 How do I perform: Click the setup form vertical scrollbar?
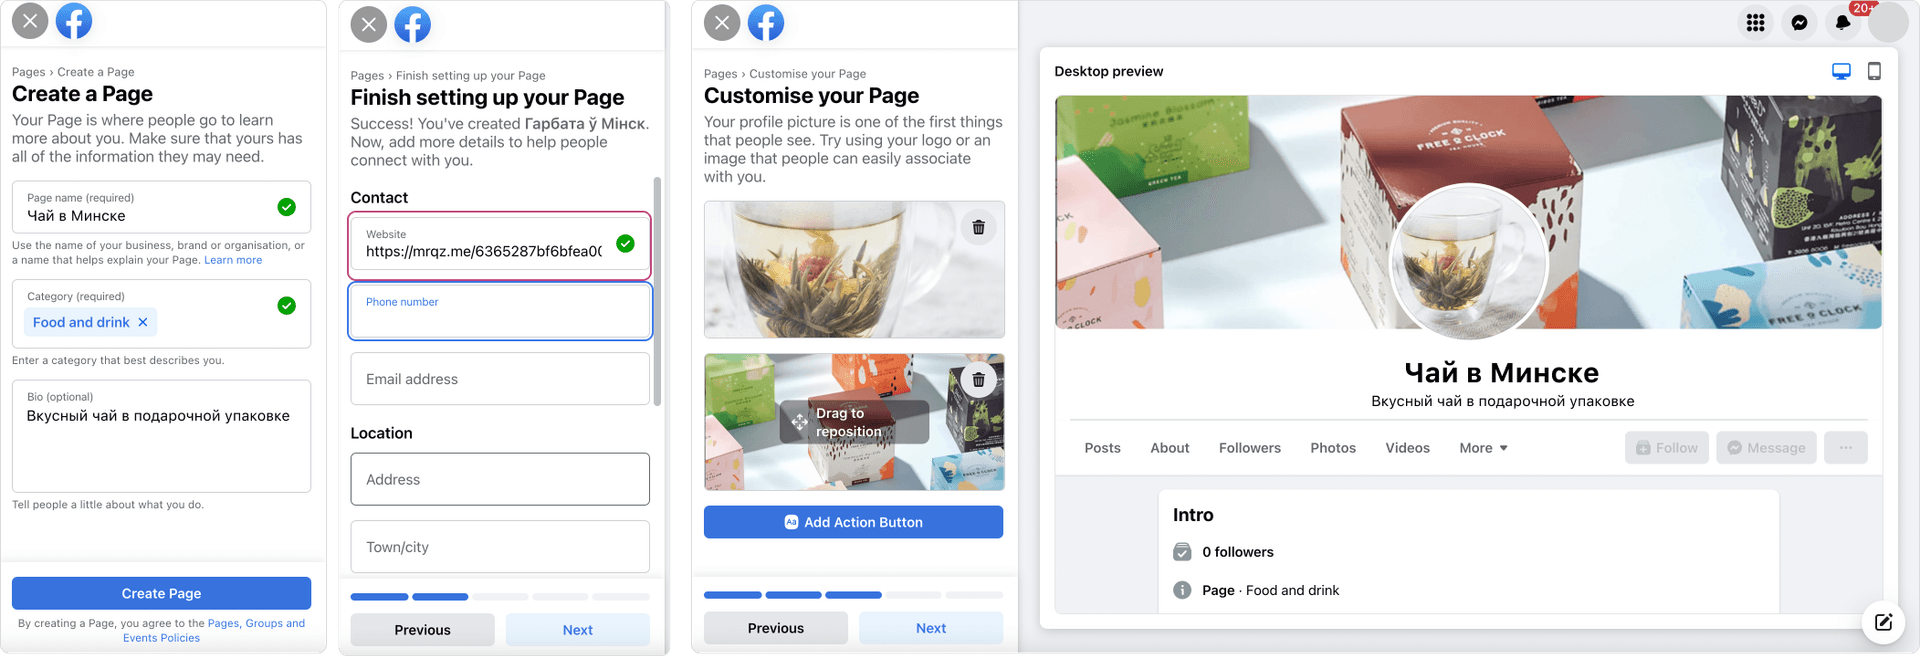[x=657, y=291]
